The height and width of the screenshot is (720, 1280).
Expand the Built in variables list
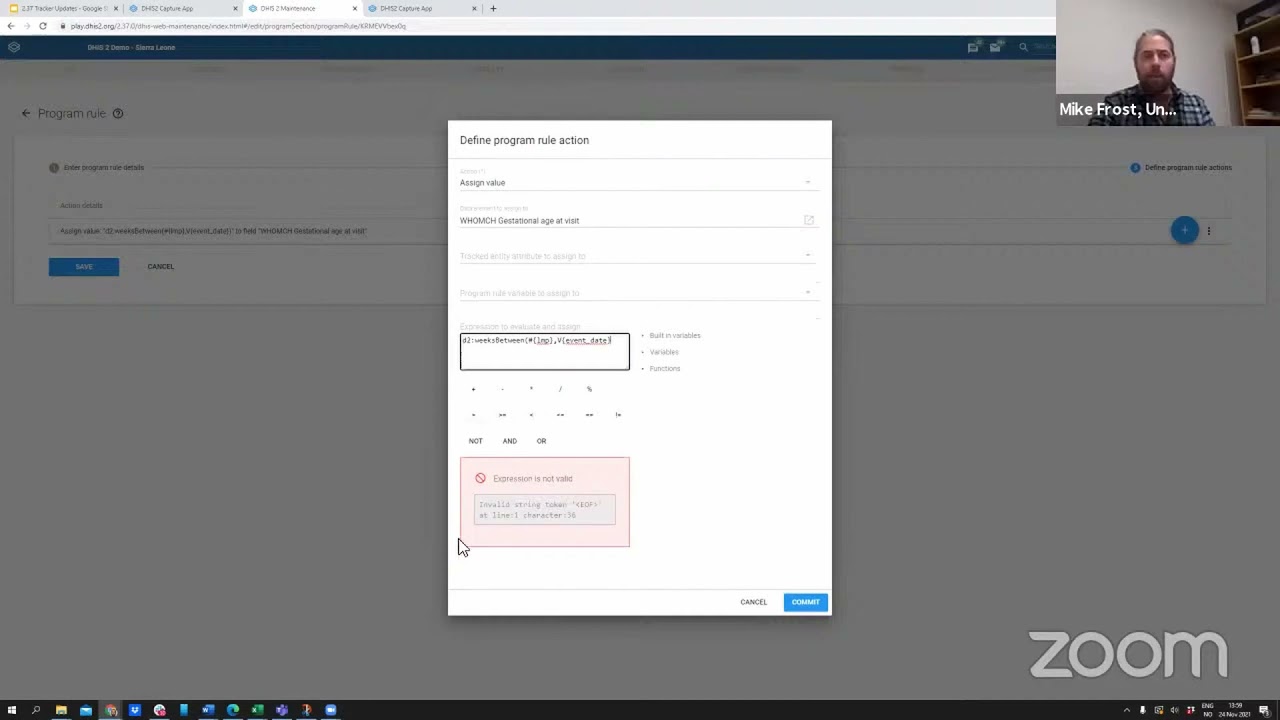coord(675,335)
